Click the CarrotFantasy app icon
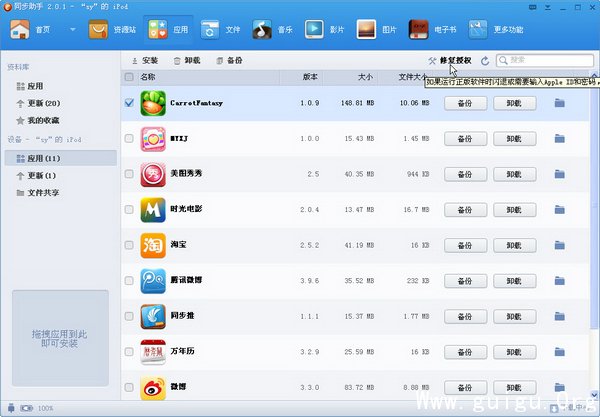This screenshot has height=417, width=600. [x=153, y=103]
